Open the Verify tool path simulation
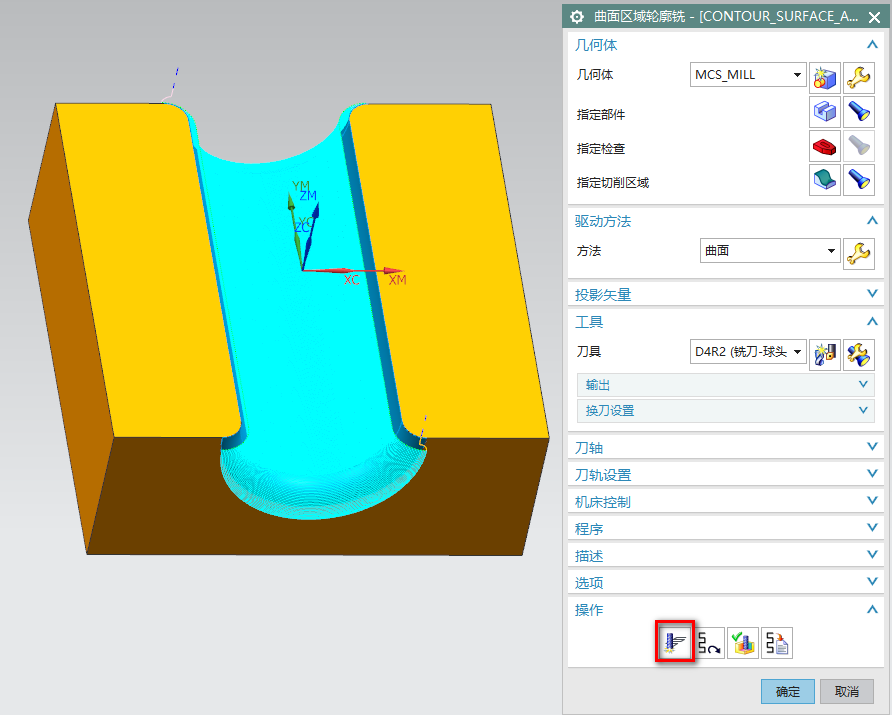Image resolution: width=892 pixels, height=715 pixels. [x=742, y=642]
